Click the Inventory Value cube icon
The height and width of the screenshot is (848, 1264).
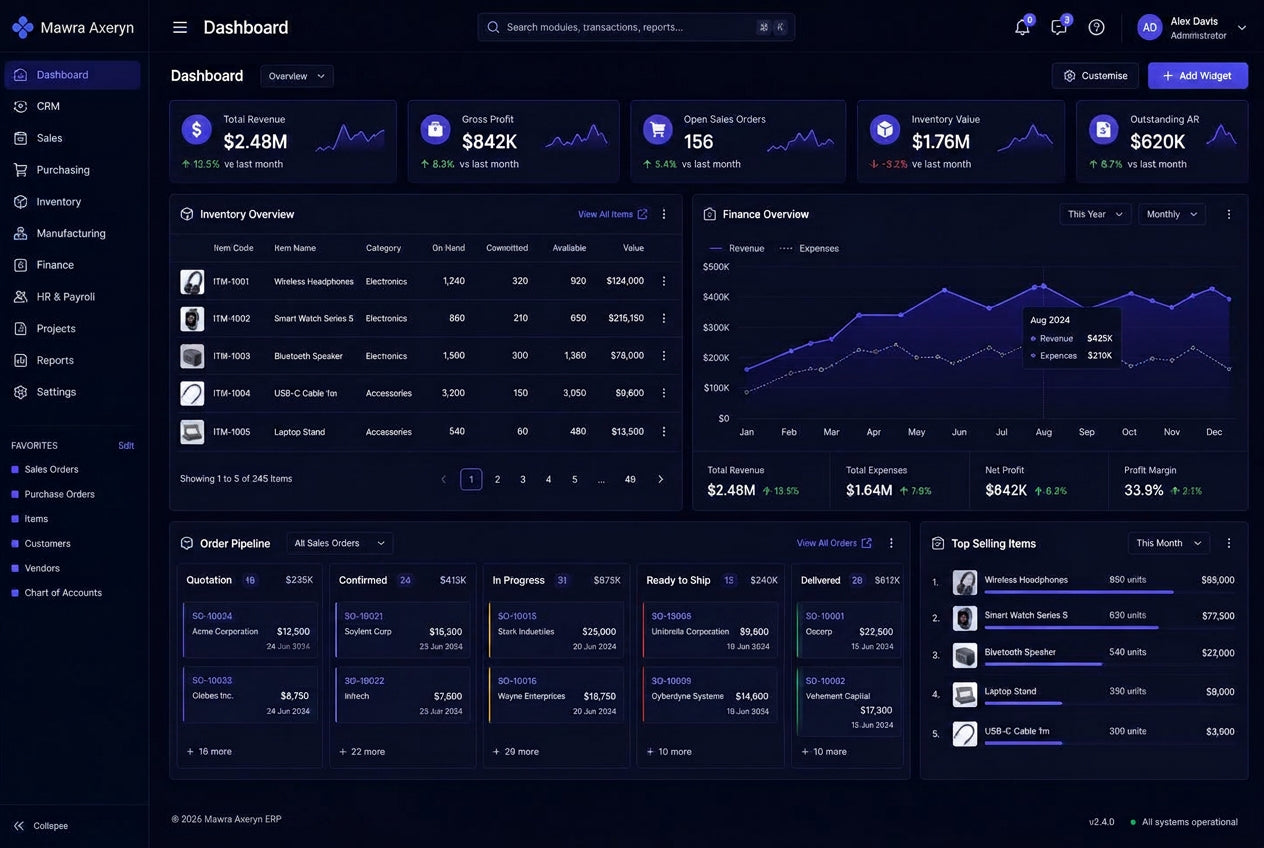point(884,129)
